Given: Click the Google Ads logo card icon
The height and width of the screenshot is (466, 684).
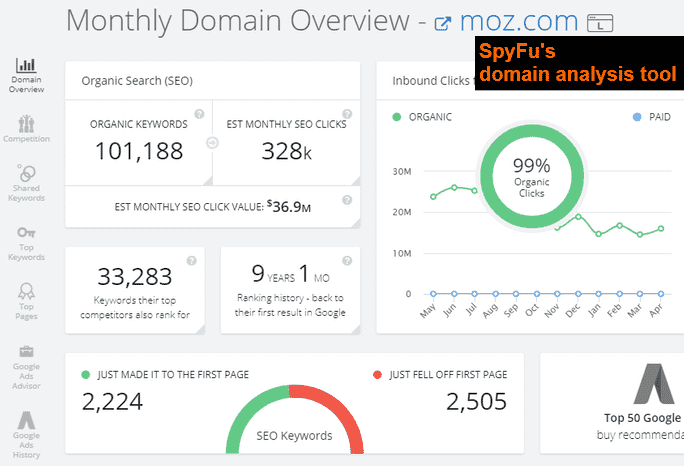Looking at the screenshot, I should (x=654, y=384).
